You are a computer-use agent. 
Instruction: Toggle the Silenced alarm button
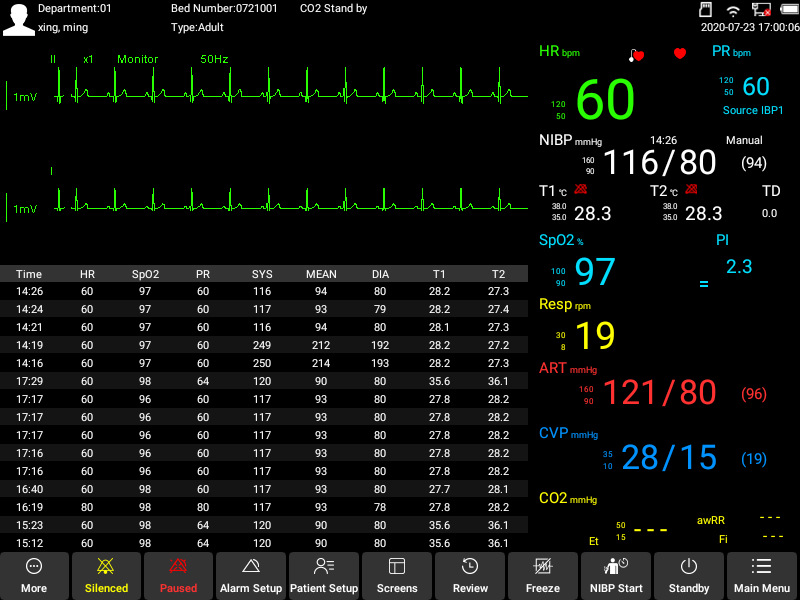106,576
